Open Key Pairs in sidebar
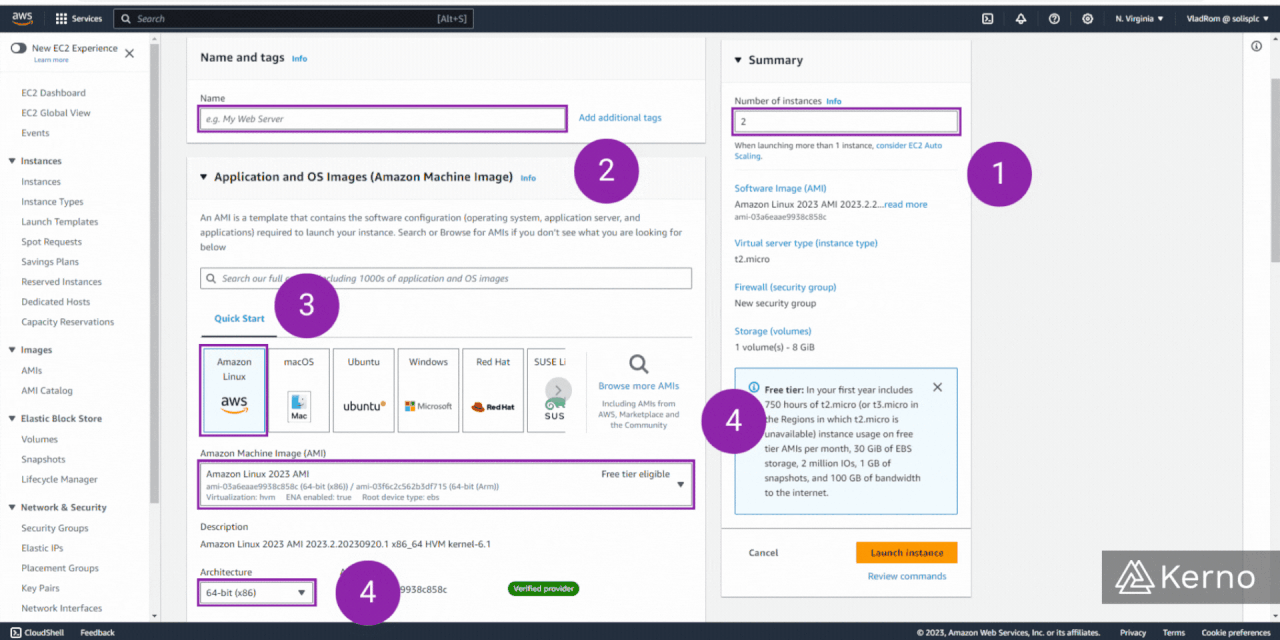Viewport: 1280px width, 640px height. pos(40,588)
